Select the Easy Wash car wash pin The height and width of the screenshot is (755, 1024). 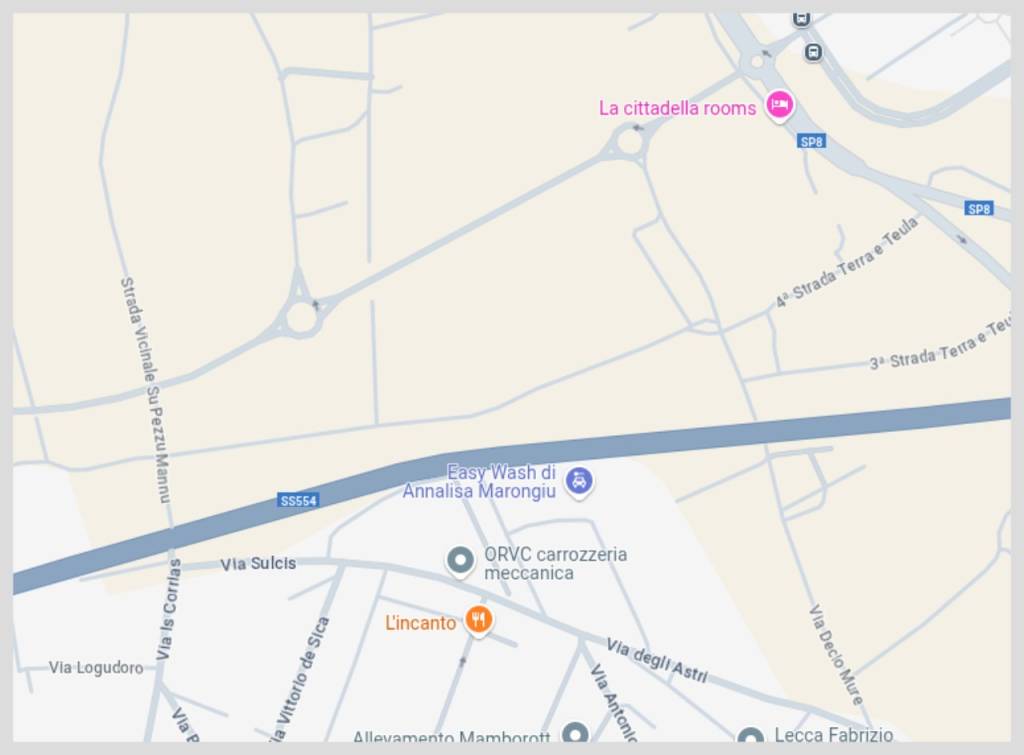point(579,481)
